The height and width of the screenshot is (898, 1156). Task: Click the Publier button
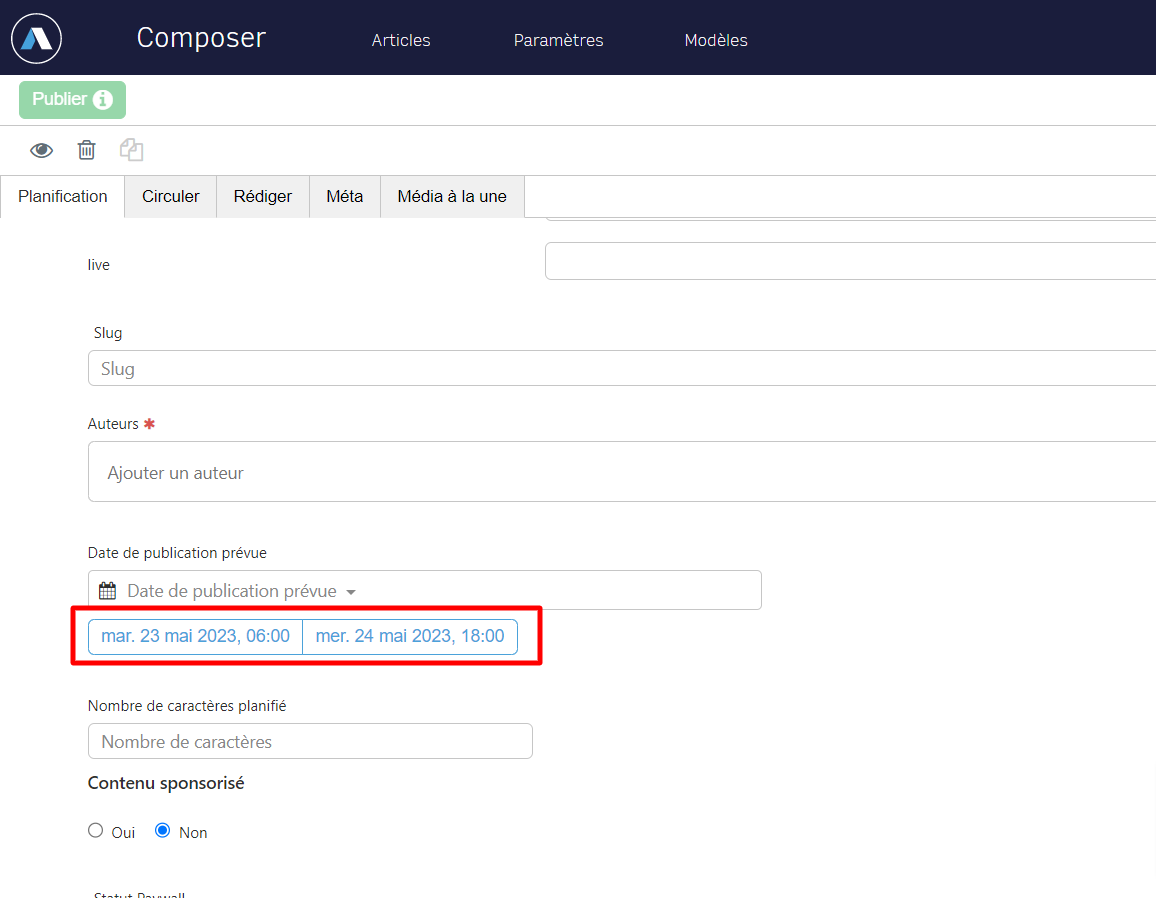tap(72, 100)
